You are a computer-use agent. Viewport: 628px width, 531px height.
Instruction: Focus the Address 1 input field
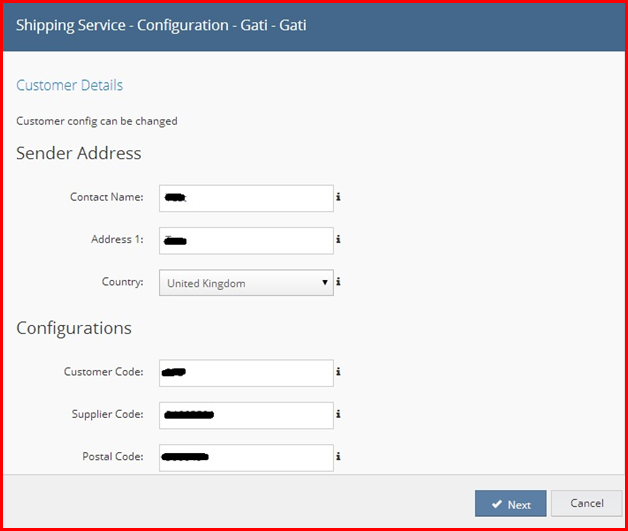(x=246, y=241)
